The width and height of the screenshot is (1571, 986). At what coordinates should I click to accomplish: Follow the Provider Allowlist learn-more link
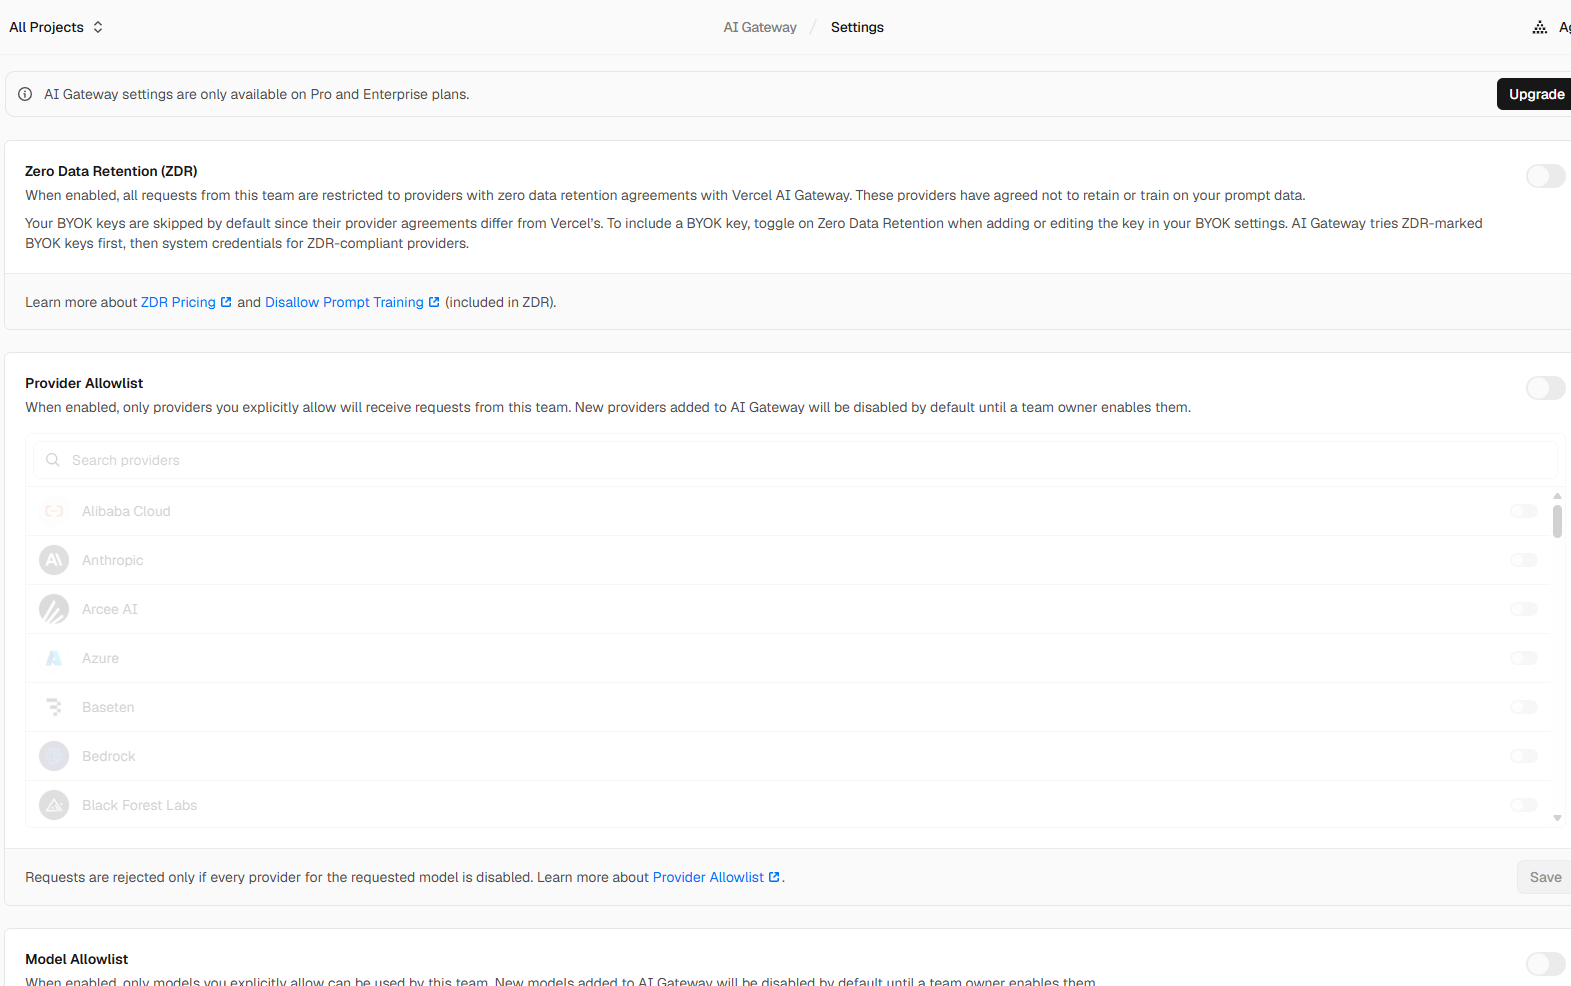716,877
